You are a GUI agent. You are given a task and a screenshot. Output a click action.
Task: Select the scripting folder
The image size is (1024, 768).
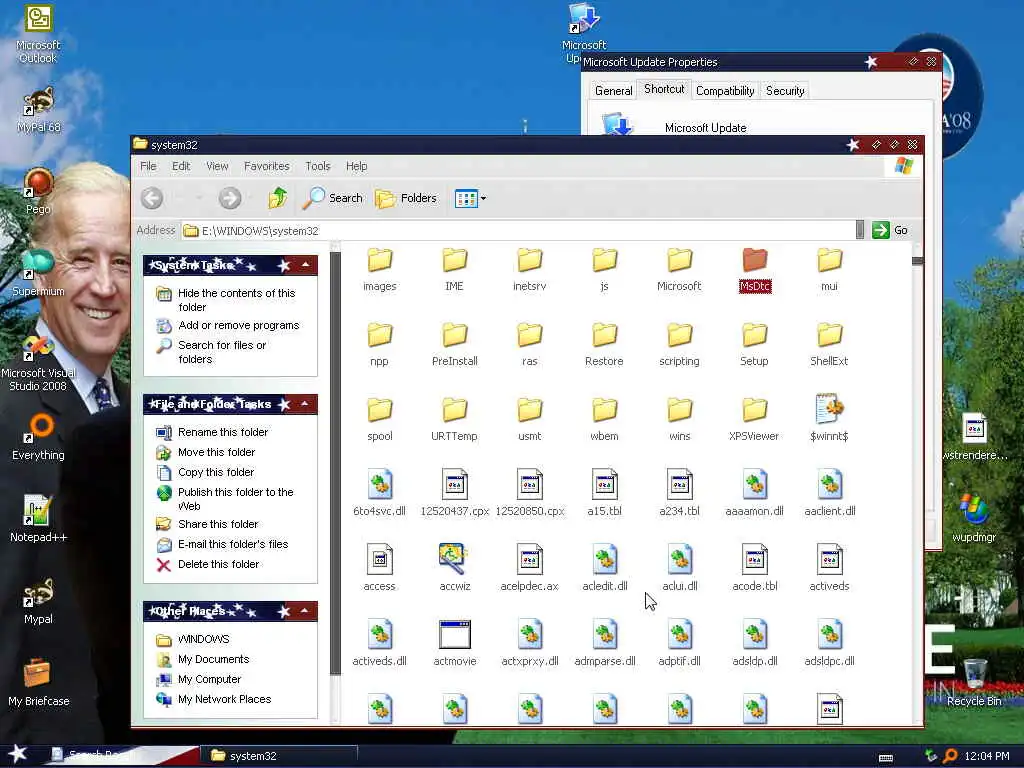[679, 345]
